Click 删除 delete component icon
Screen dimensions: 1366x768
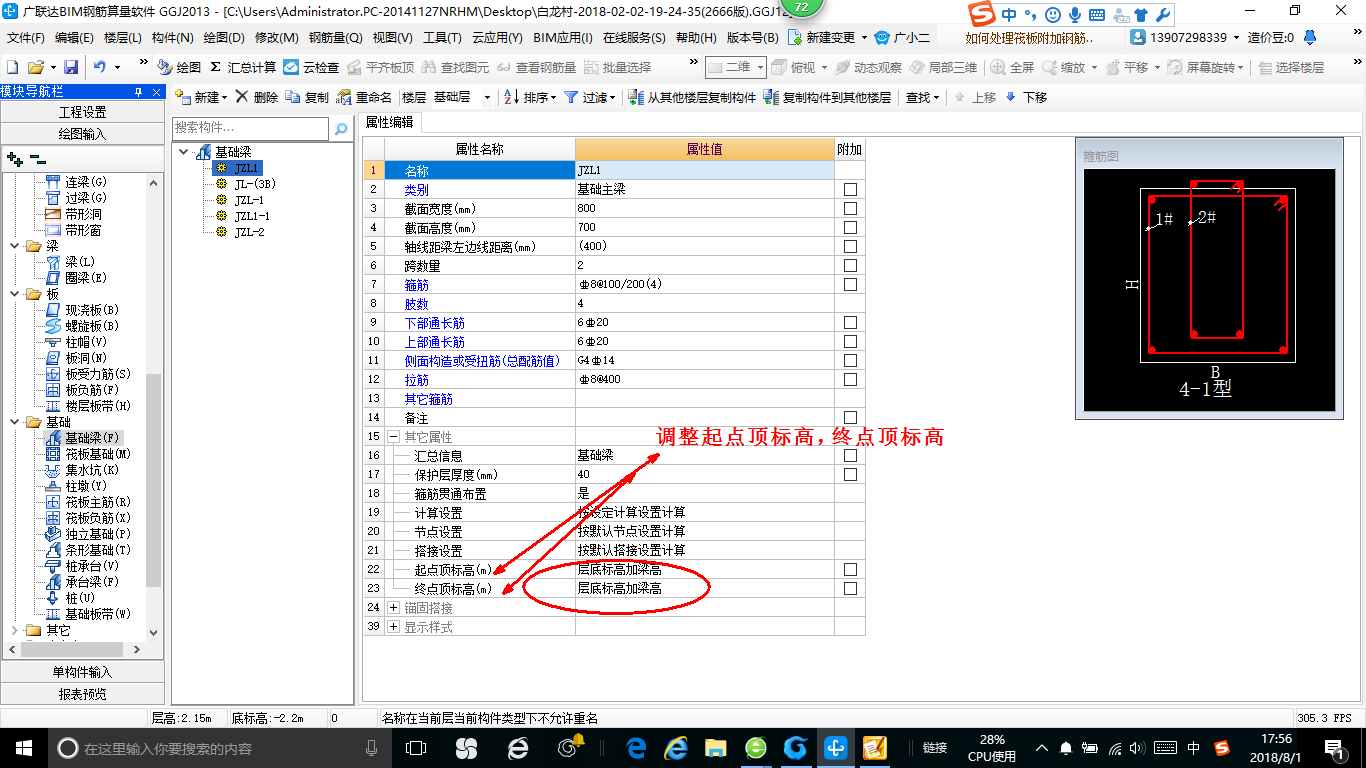(x=257, y=97)
